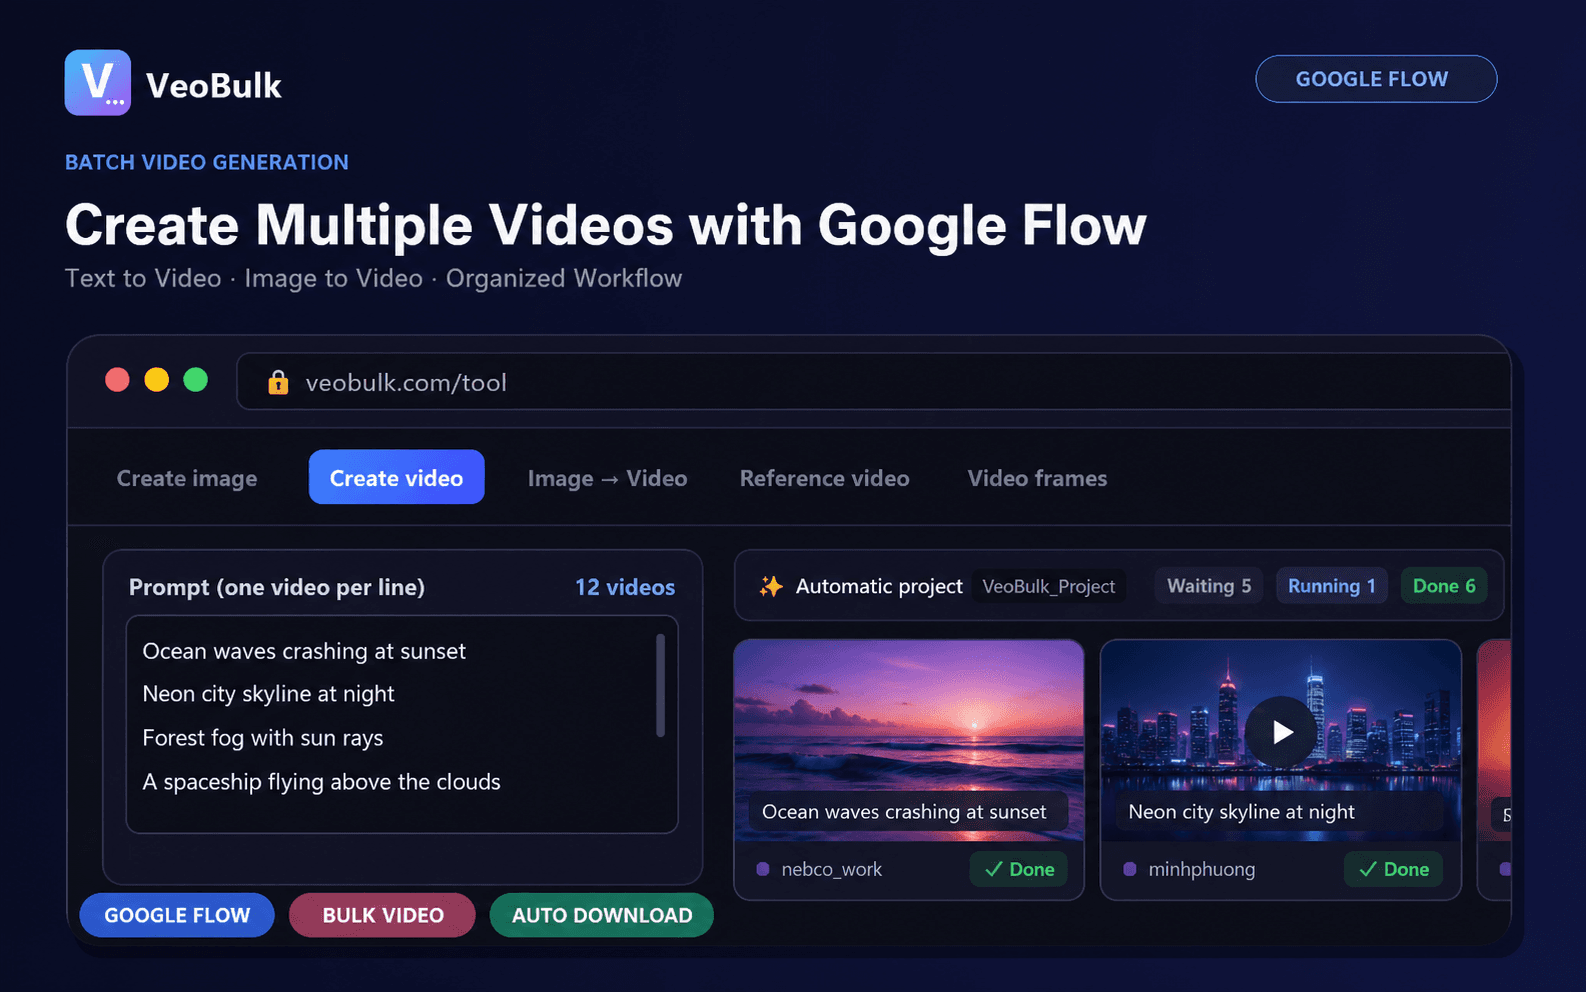Click the '12 videos' counter
1586x992 pixels.
tap(625, 587)
